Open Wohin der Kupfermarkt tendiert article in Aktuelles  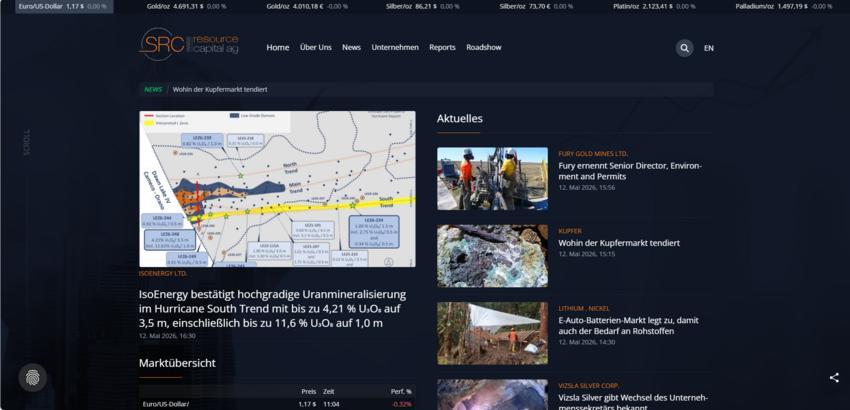(619, 243)
